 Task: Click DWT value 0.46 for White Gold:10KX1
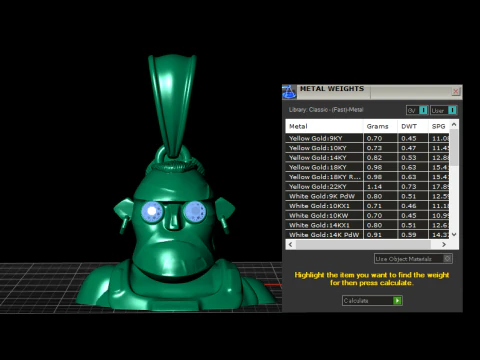409,206
